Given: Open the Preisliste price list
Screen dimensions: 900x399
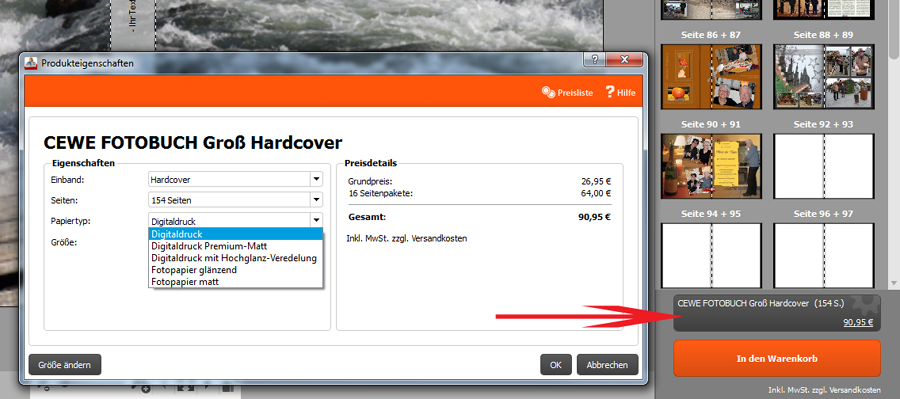Looking at the screenshot, I should click(x=567, y=92).
